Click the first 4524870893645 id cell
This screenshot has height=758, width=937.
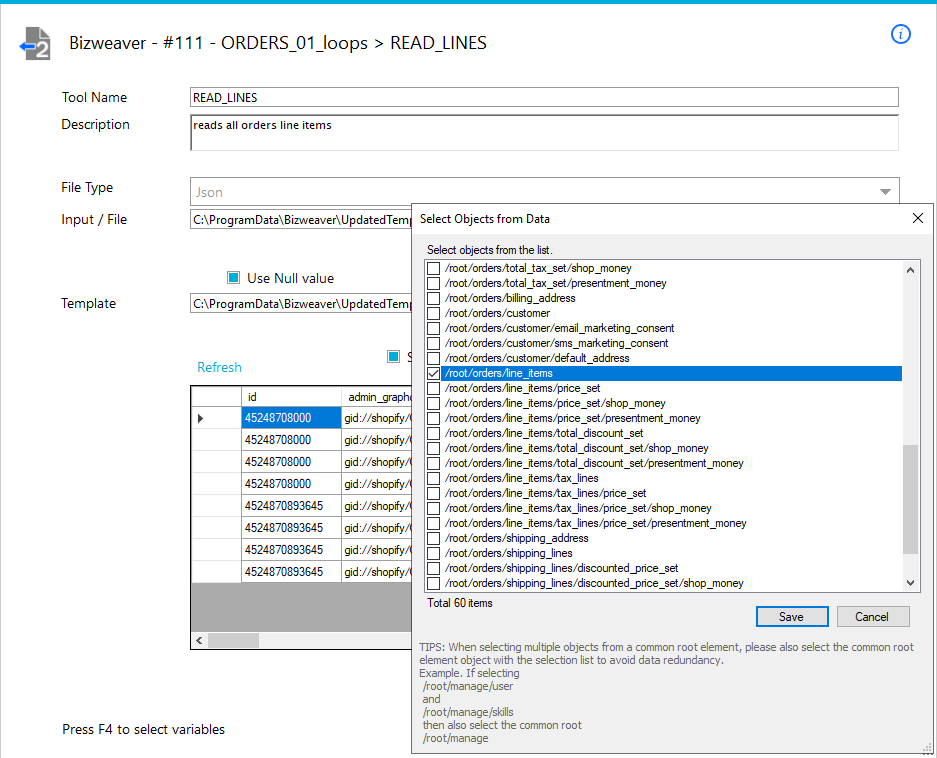click(291, 506)
